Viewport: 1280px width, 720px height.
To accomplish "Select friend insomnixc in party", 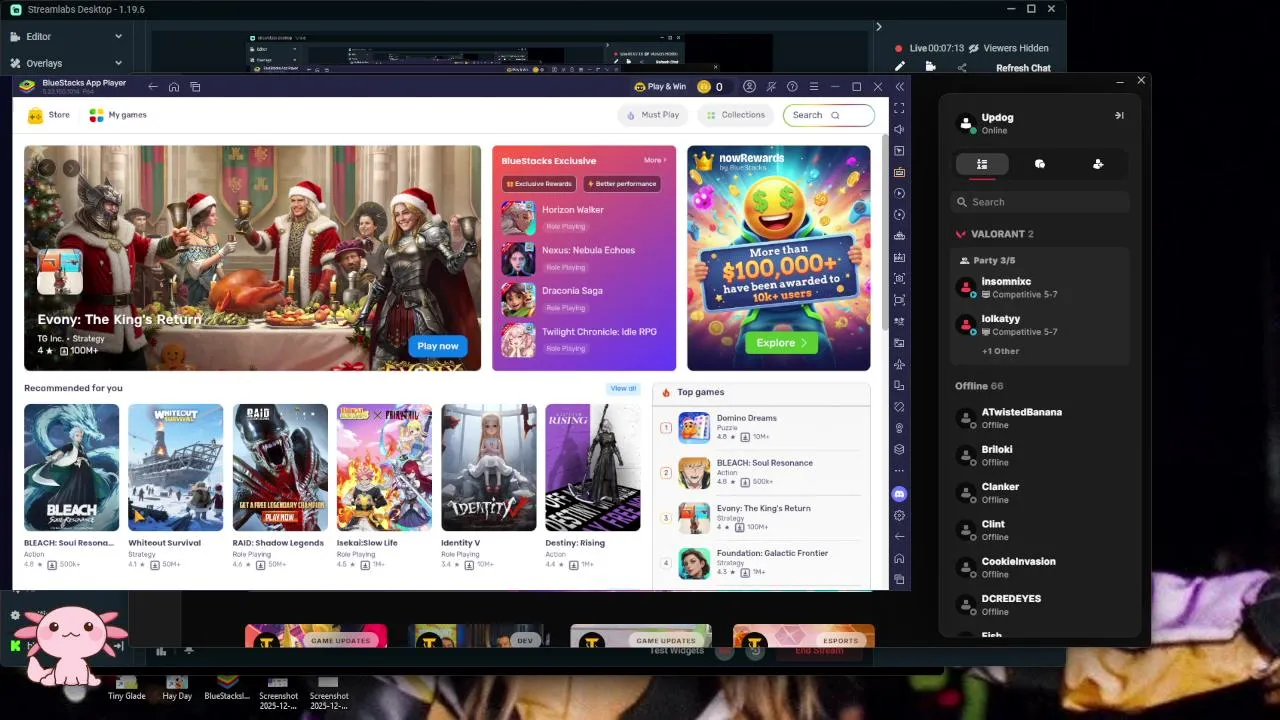I will pos(1040,288).
